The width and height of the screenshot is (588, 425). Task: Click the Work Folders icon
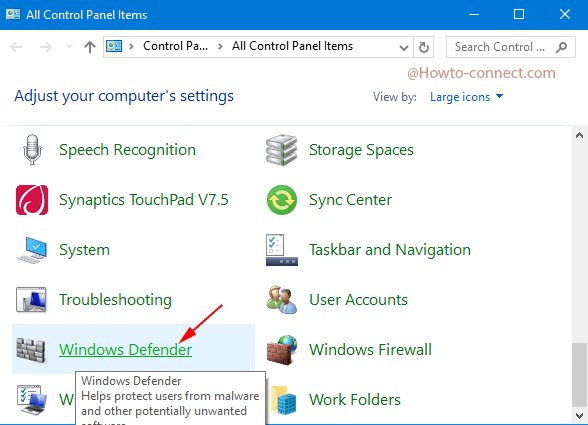pyautogui.click(x=284, y=400)
